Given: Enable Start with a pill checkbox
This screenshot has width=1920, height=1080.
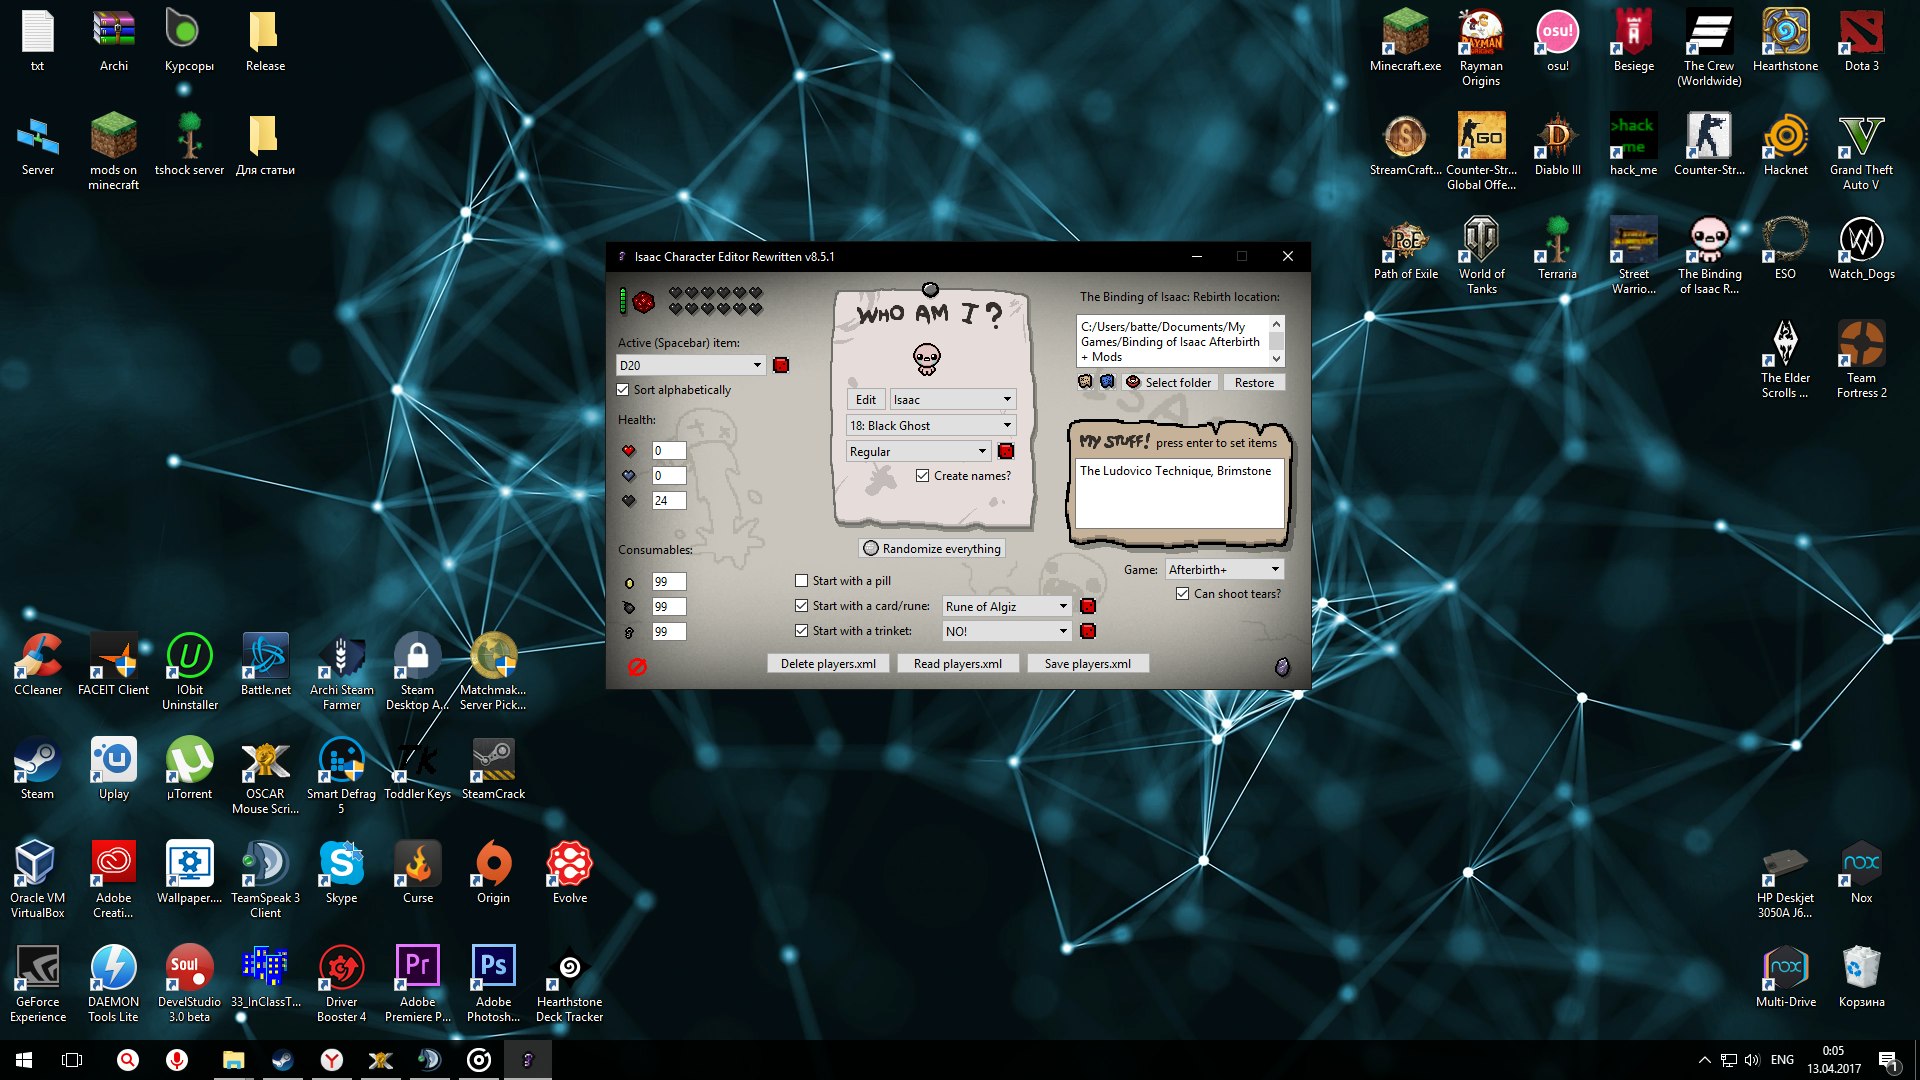Looking at the screenshot, I should [800, 580].
